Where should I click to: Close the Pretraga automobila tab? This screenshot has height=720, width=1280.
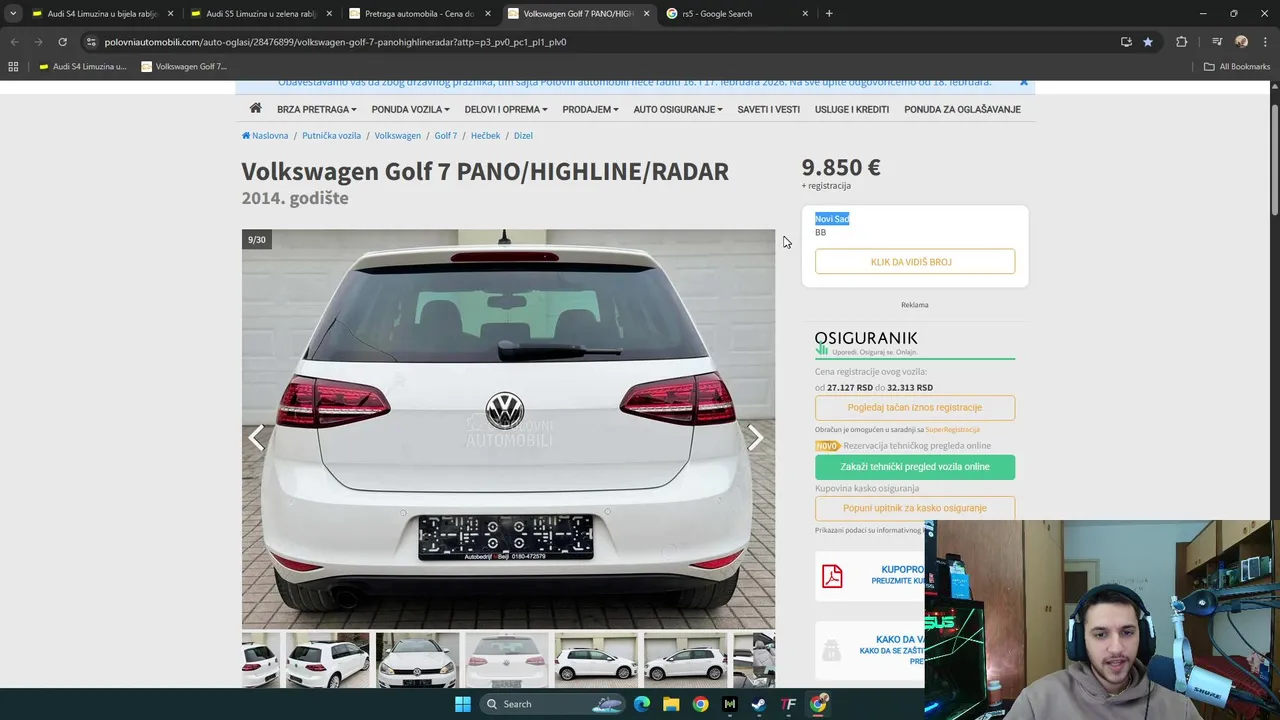click(x=488, y=14)
